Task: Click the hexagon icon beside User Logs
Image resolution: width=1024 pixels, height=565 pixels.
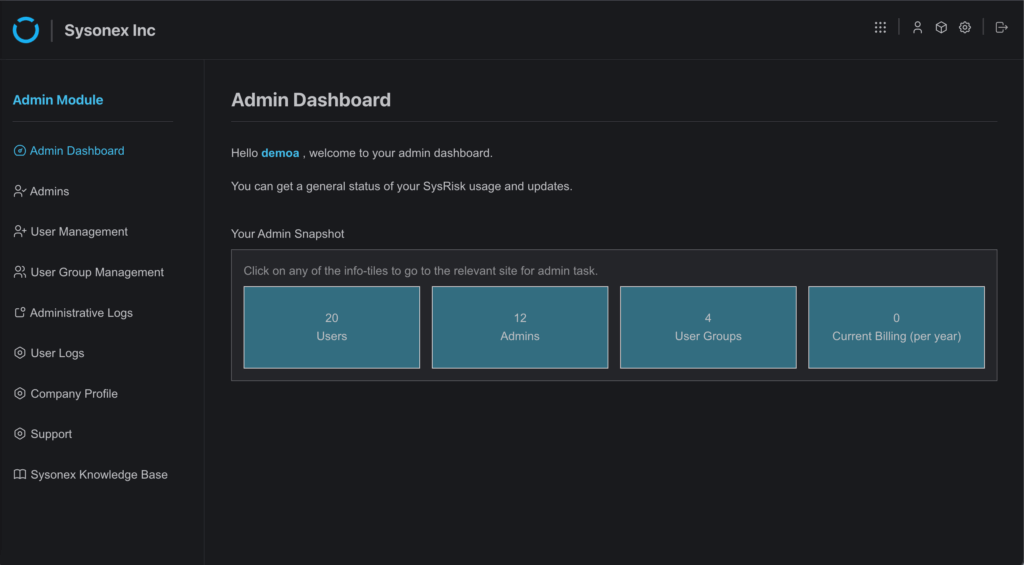Action: [x=20, y=353]
